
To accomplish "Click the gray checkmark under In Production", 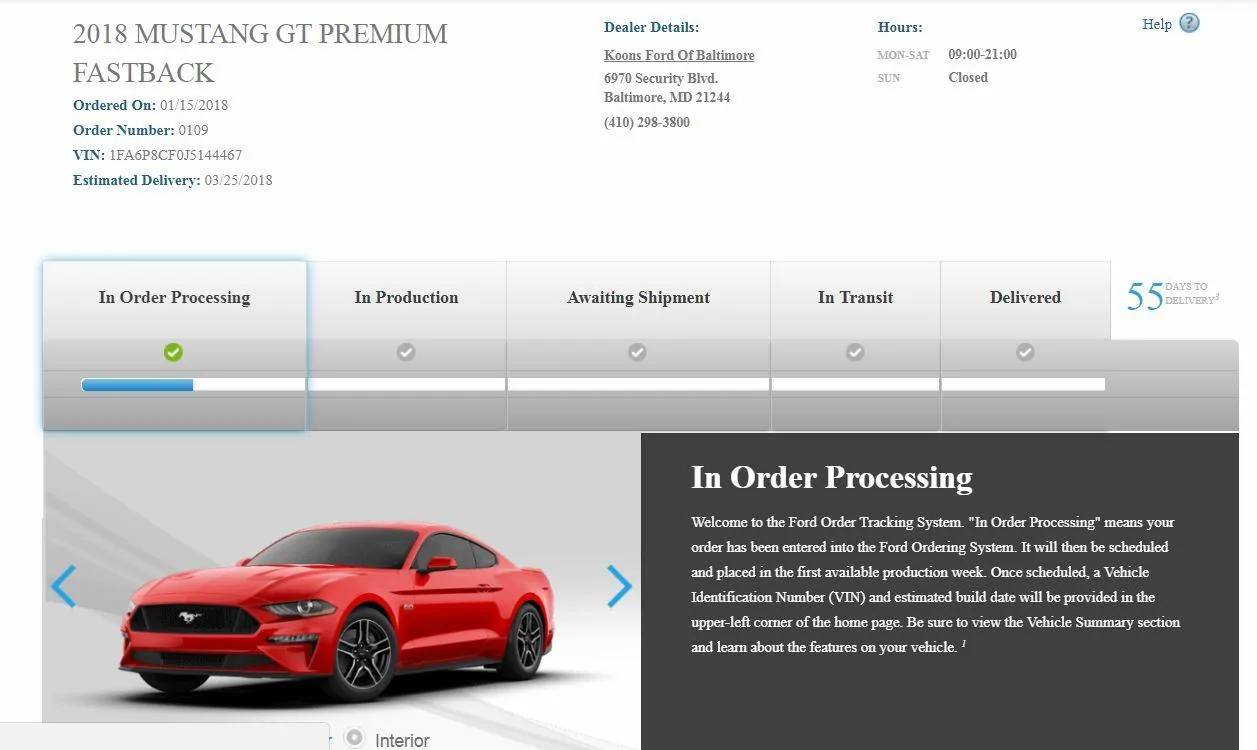I will [405, 352].
